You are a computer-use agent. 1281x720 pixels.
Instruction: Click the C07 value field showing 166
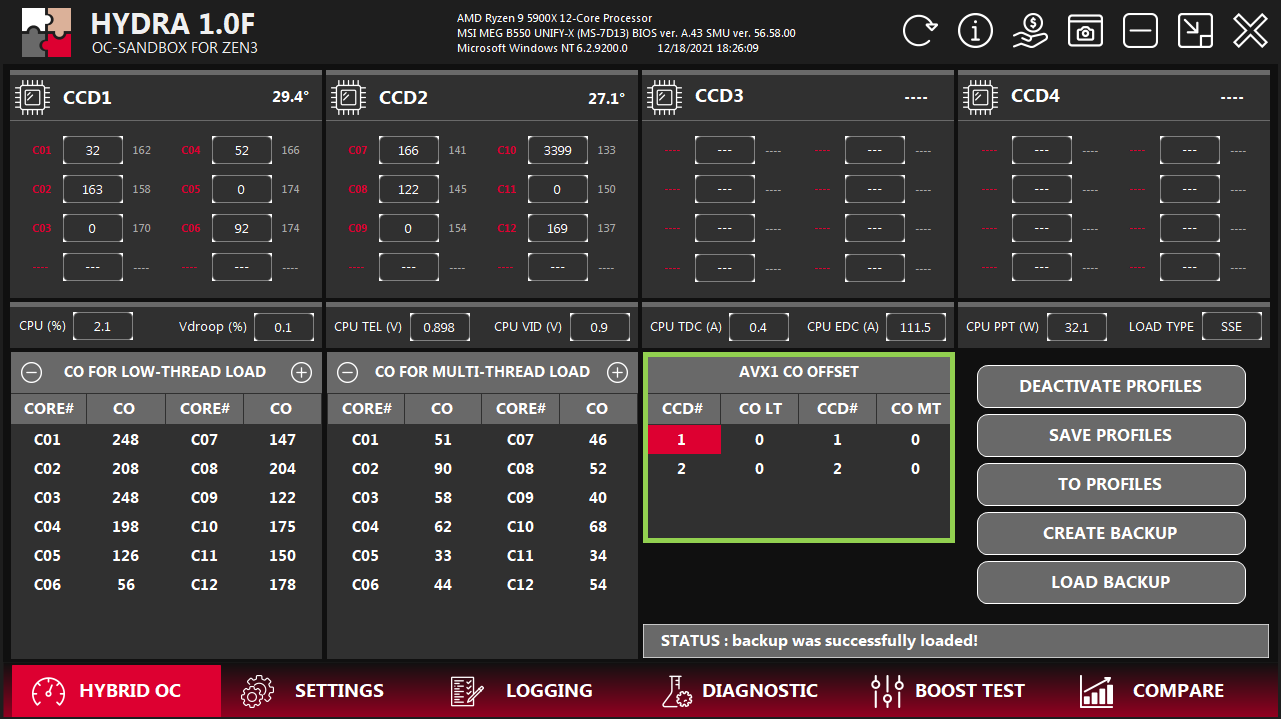[x=408, y=150]
